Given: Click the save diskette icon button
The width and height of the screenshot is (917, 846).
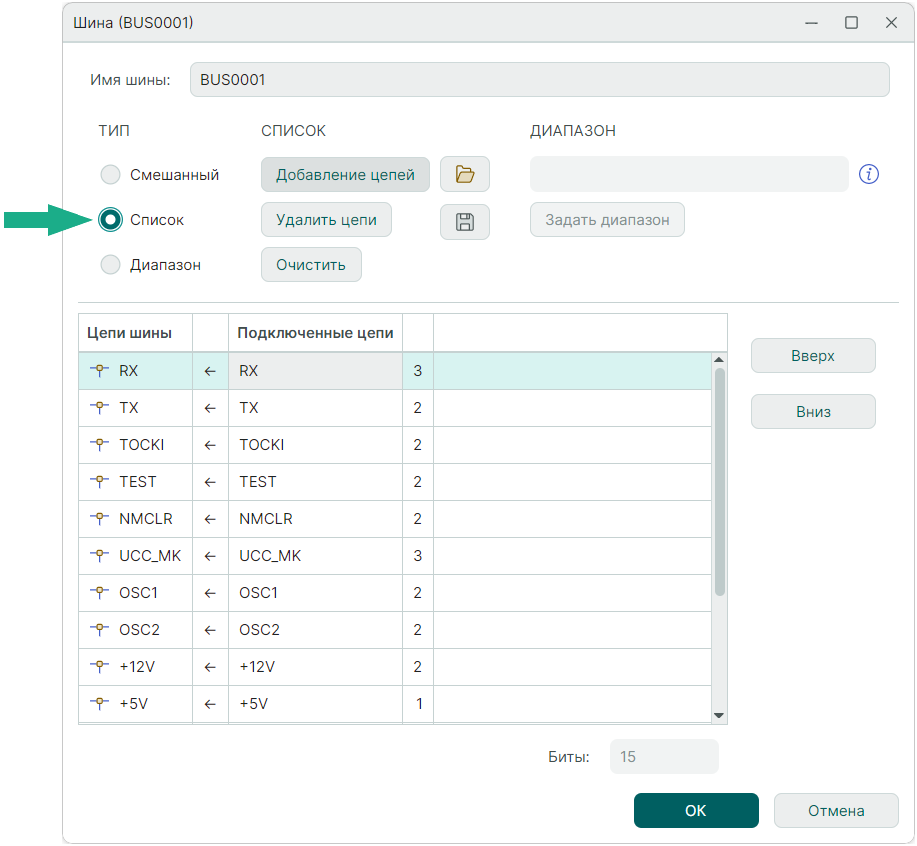Looking at the screenshot, I should [x=464, y=222].
